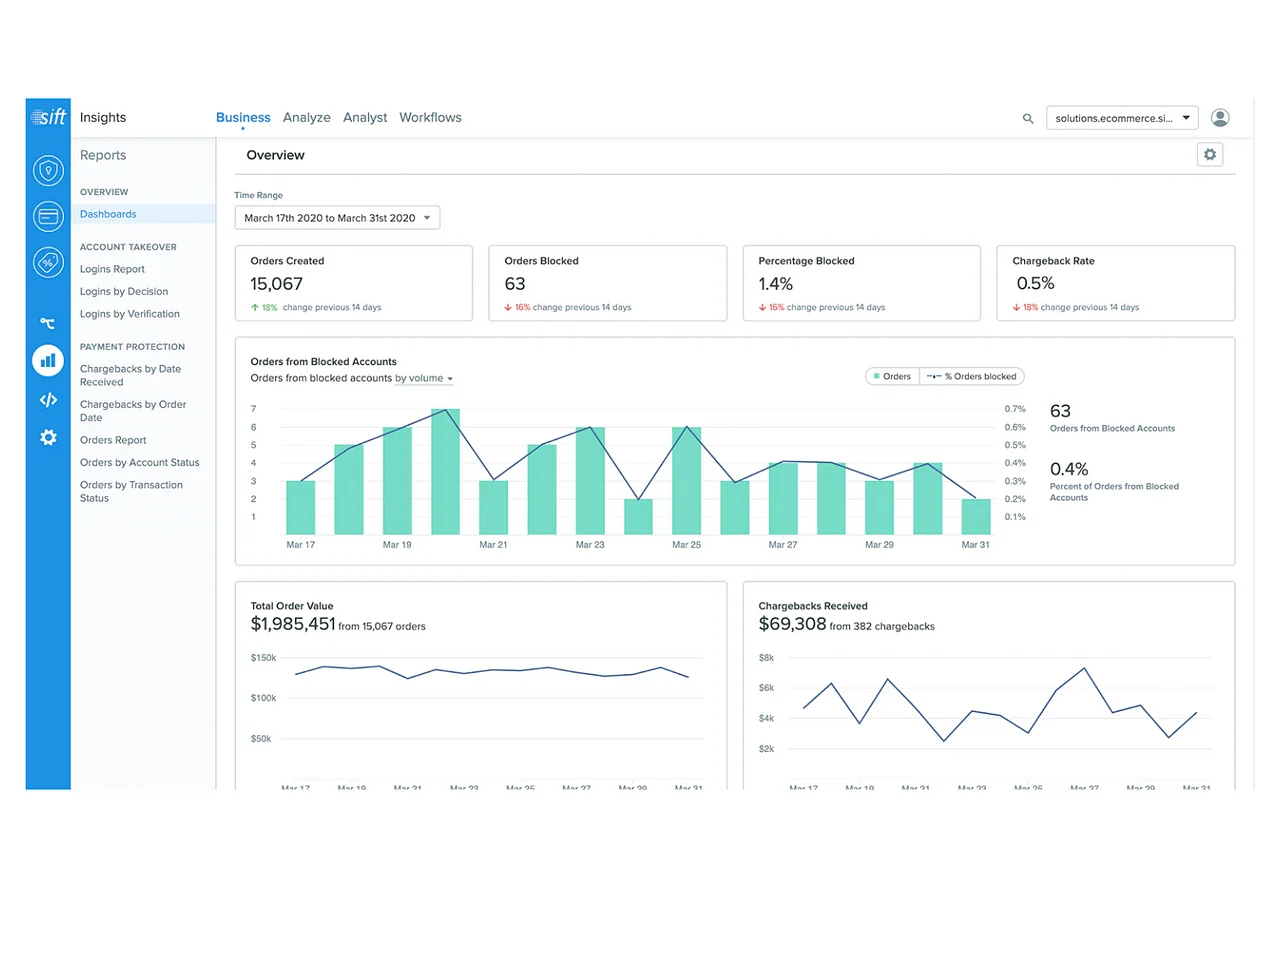Open Orders by Account Status report
Screen dimensions: 1280x960
click(139, 463)
